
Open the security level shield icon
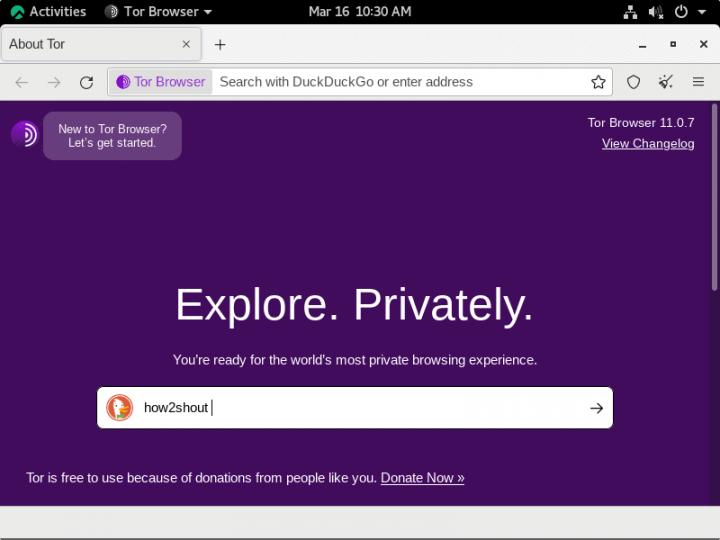(633, 82)
